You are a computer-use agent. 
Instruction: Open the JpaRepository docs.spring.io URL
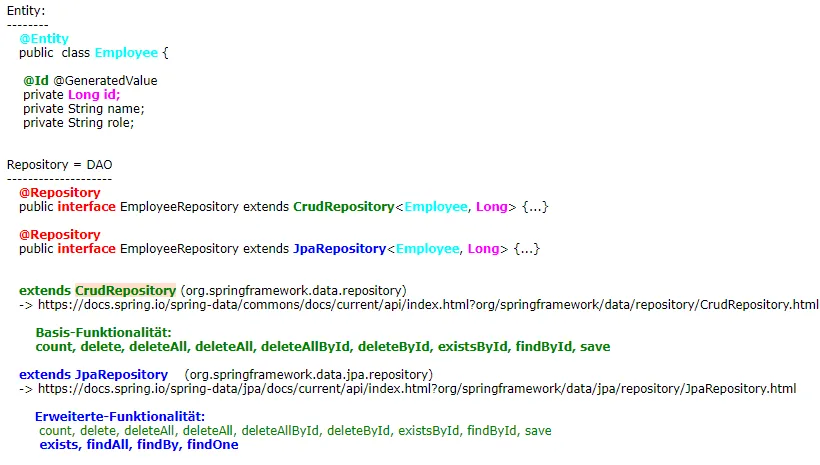417,389
